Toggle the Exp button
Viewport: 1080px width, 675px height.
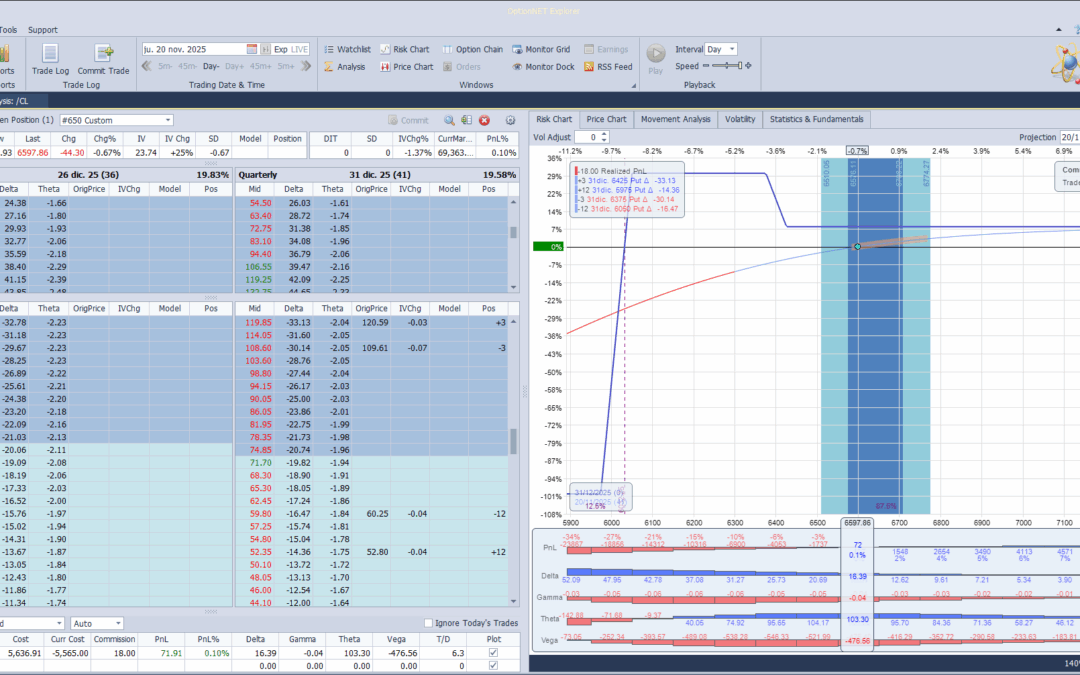pos(280,49)
